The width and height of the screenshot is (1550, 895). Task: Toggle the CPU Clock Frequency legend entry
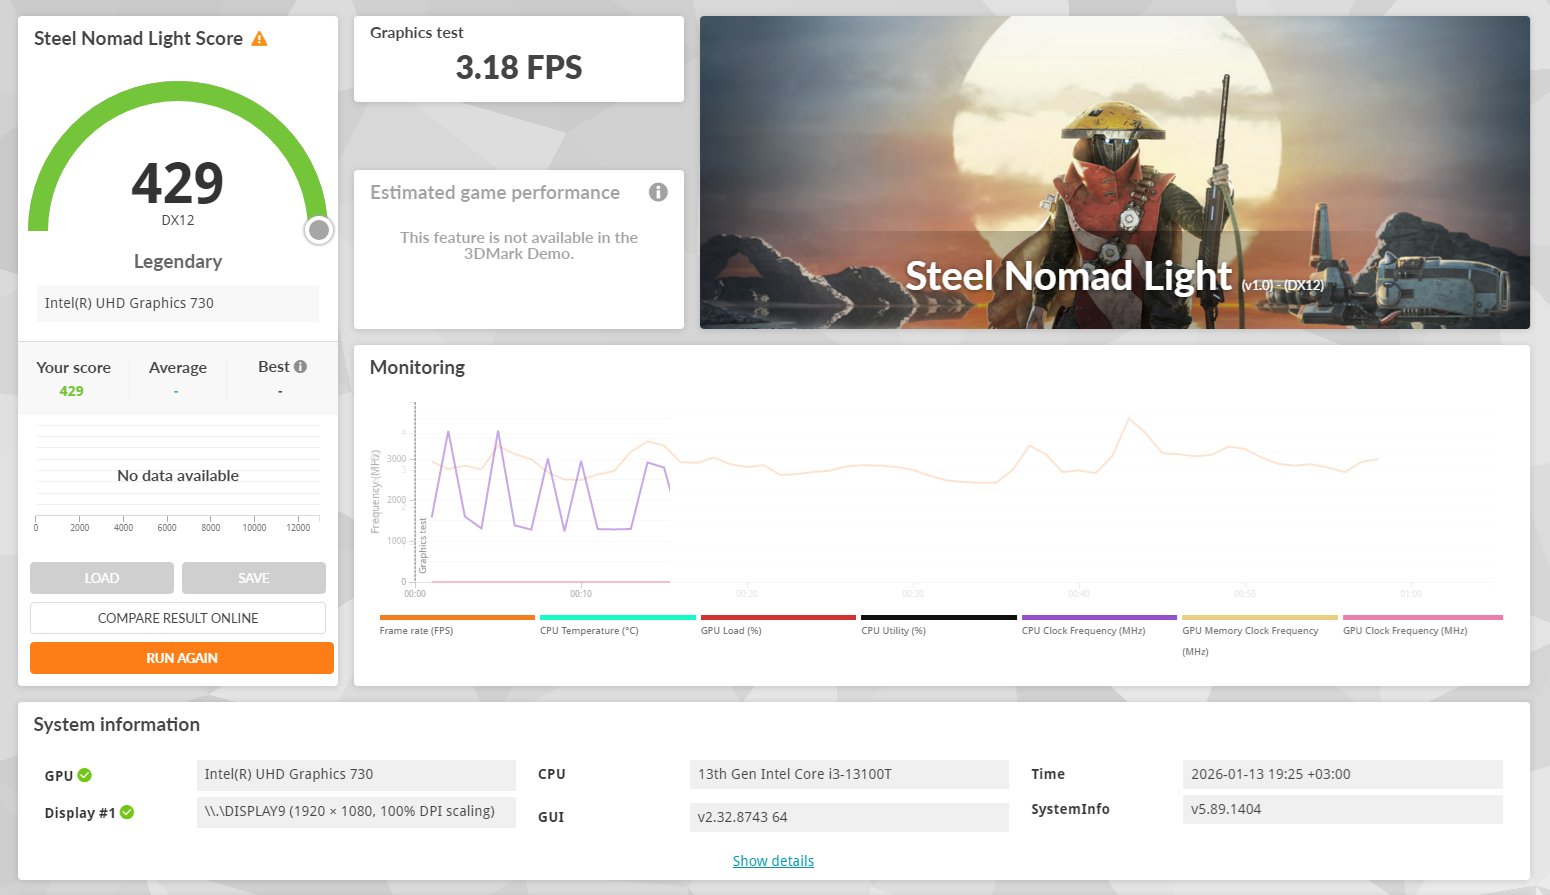pyautogui.click(x=1099, y=624)
